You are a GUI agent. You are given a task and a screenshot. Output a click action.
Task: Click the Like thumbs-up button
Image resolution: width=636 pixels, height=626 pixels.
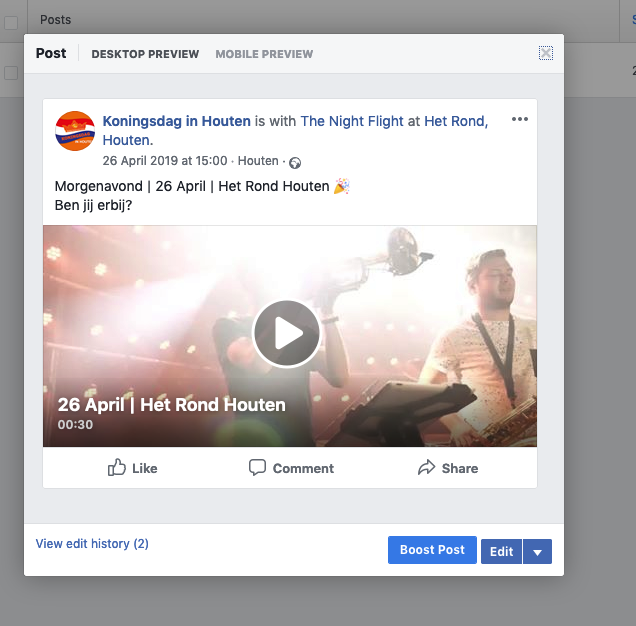pyautogui.click(x=132, y=468)
